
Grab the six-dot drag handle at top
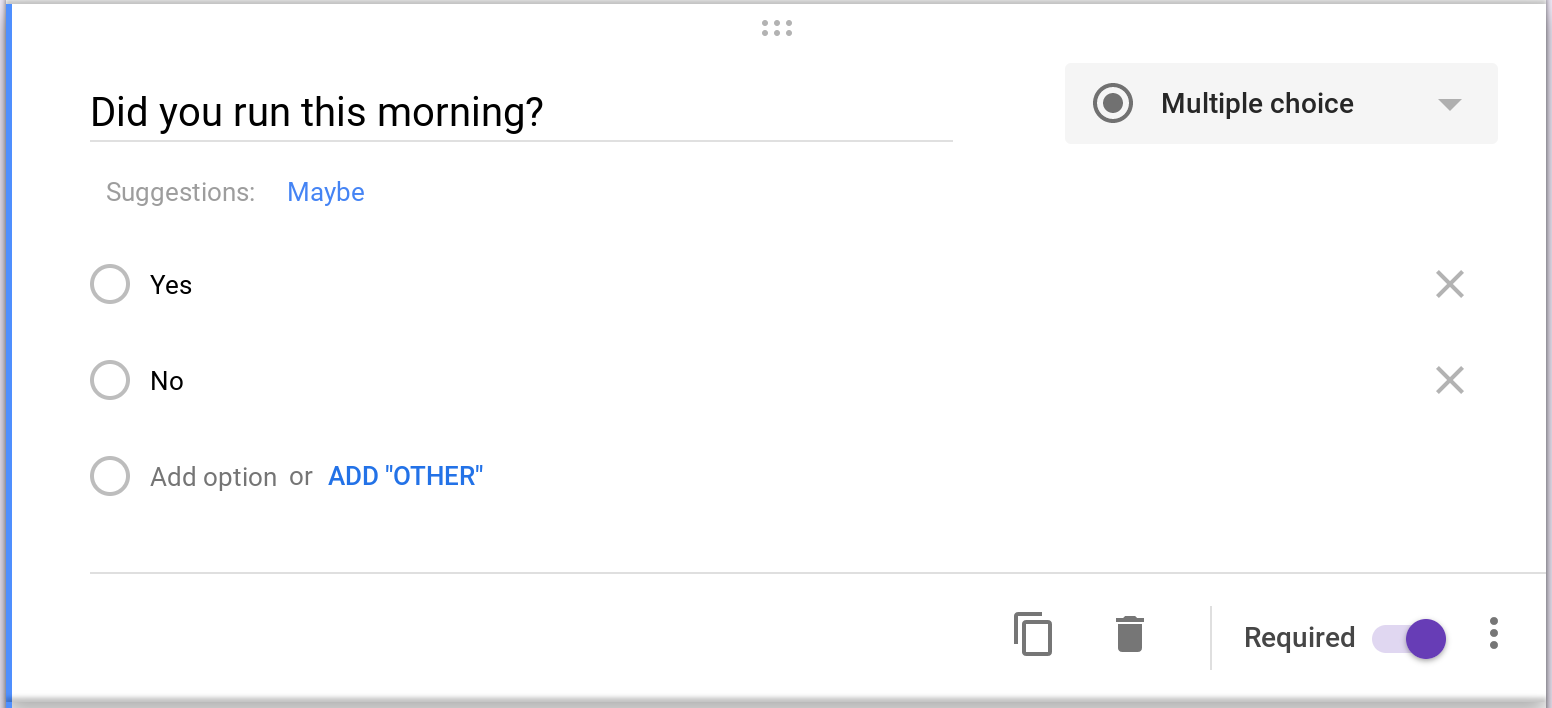777,28
